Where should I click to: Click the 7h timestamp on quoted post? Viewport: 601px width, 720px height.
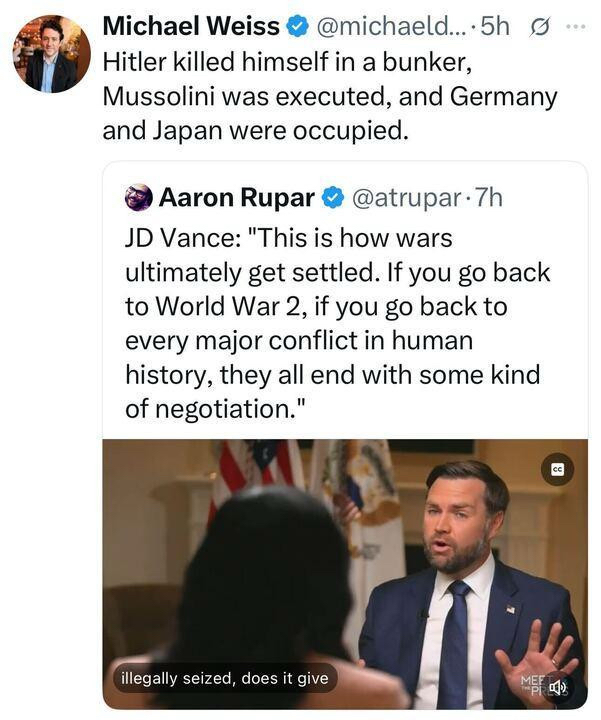487,198
